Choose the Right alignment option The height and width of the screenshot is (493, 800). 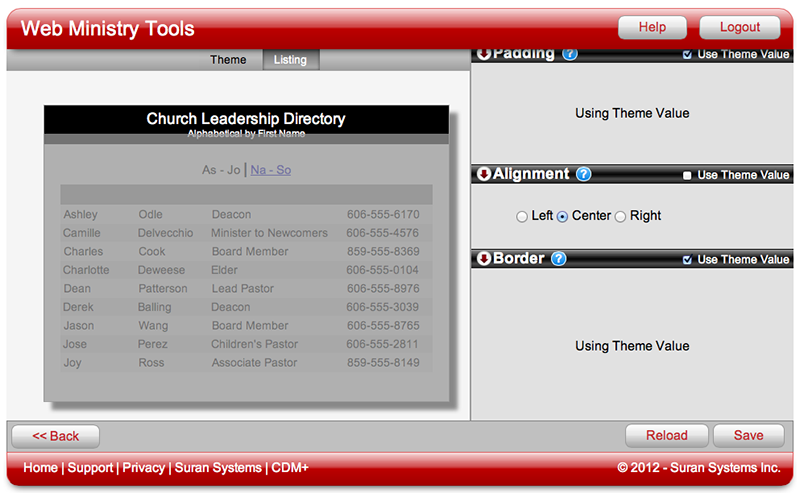pyautogui.click(x=620, y=217)
